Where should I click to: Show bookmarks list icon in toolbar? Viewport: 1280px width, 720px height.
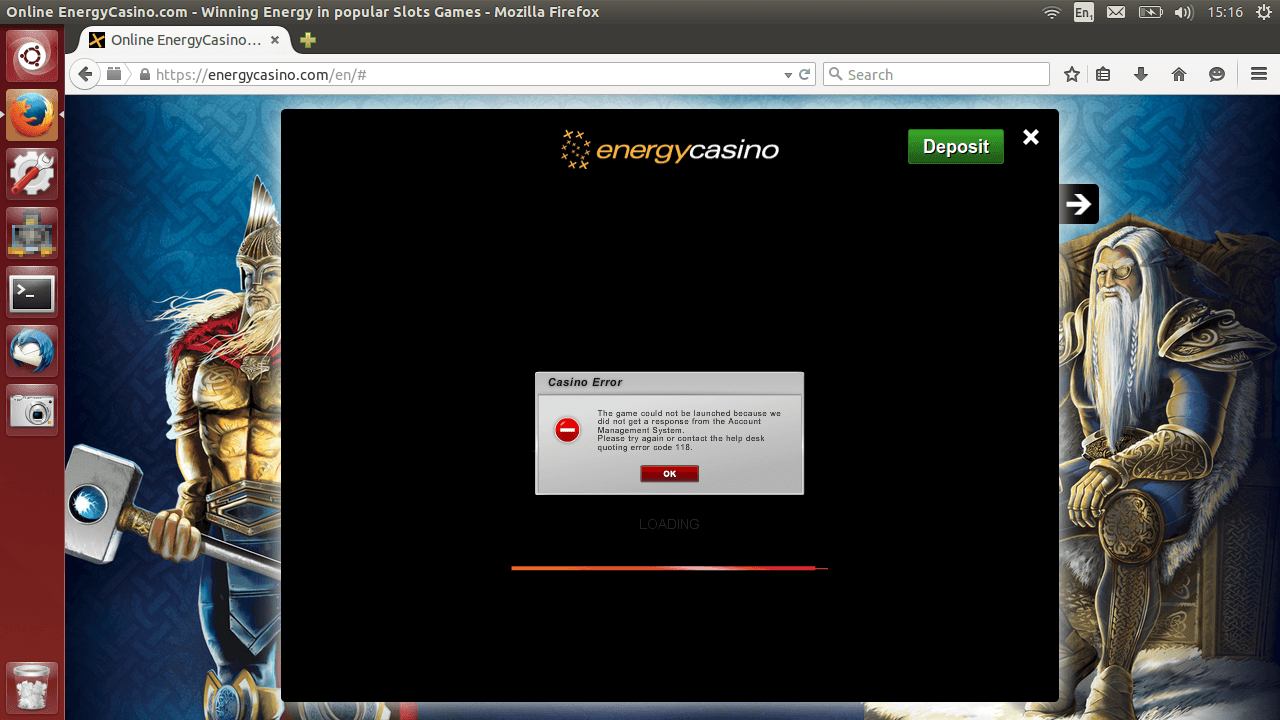click(1103, 74)
